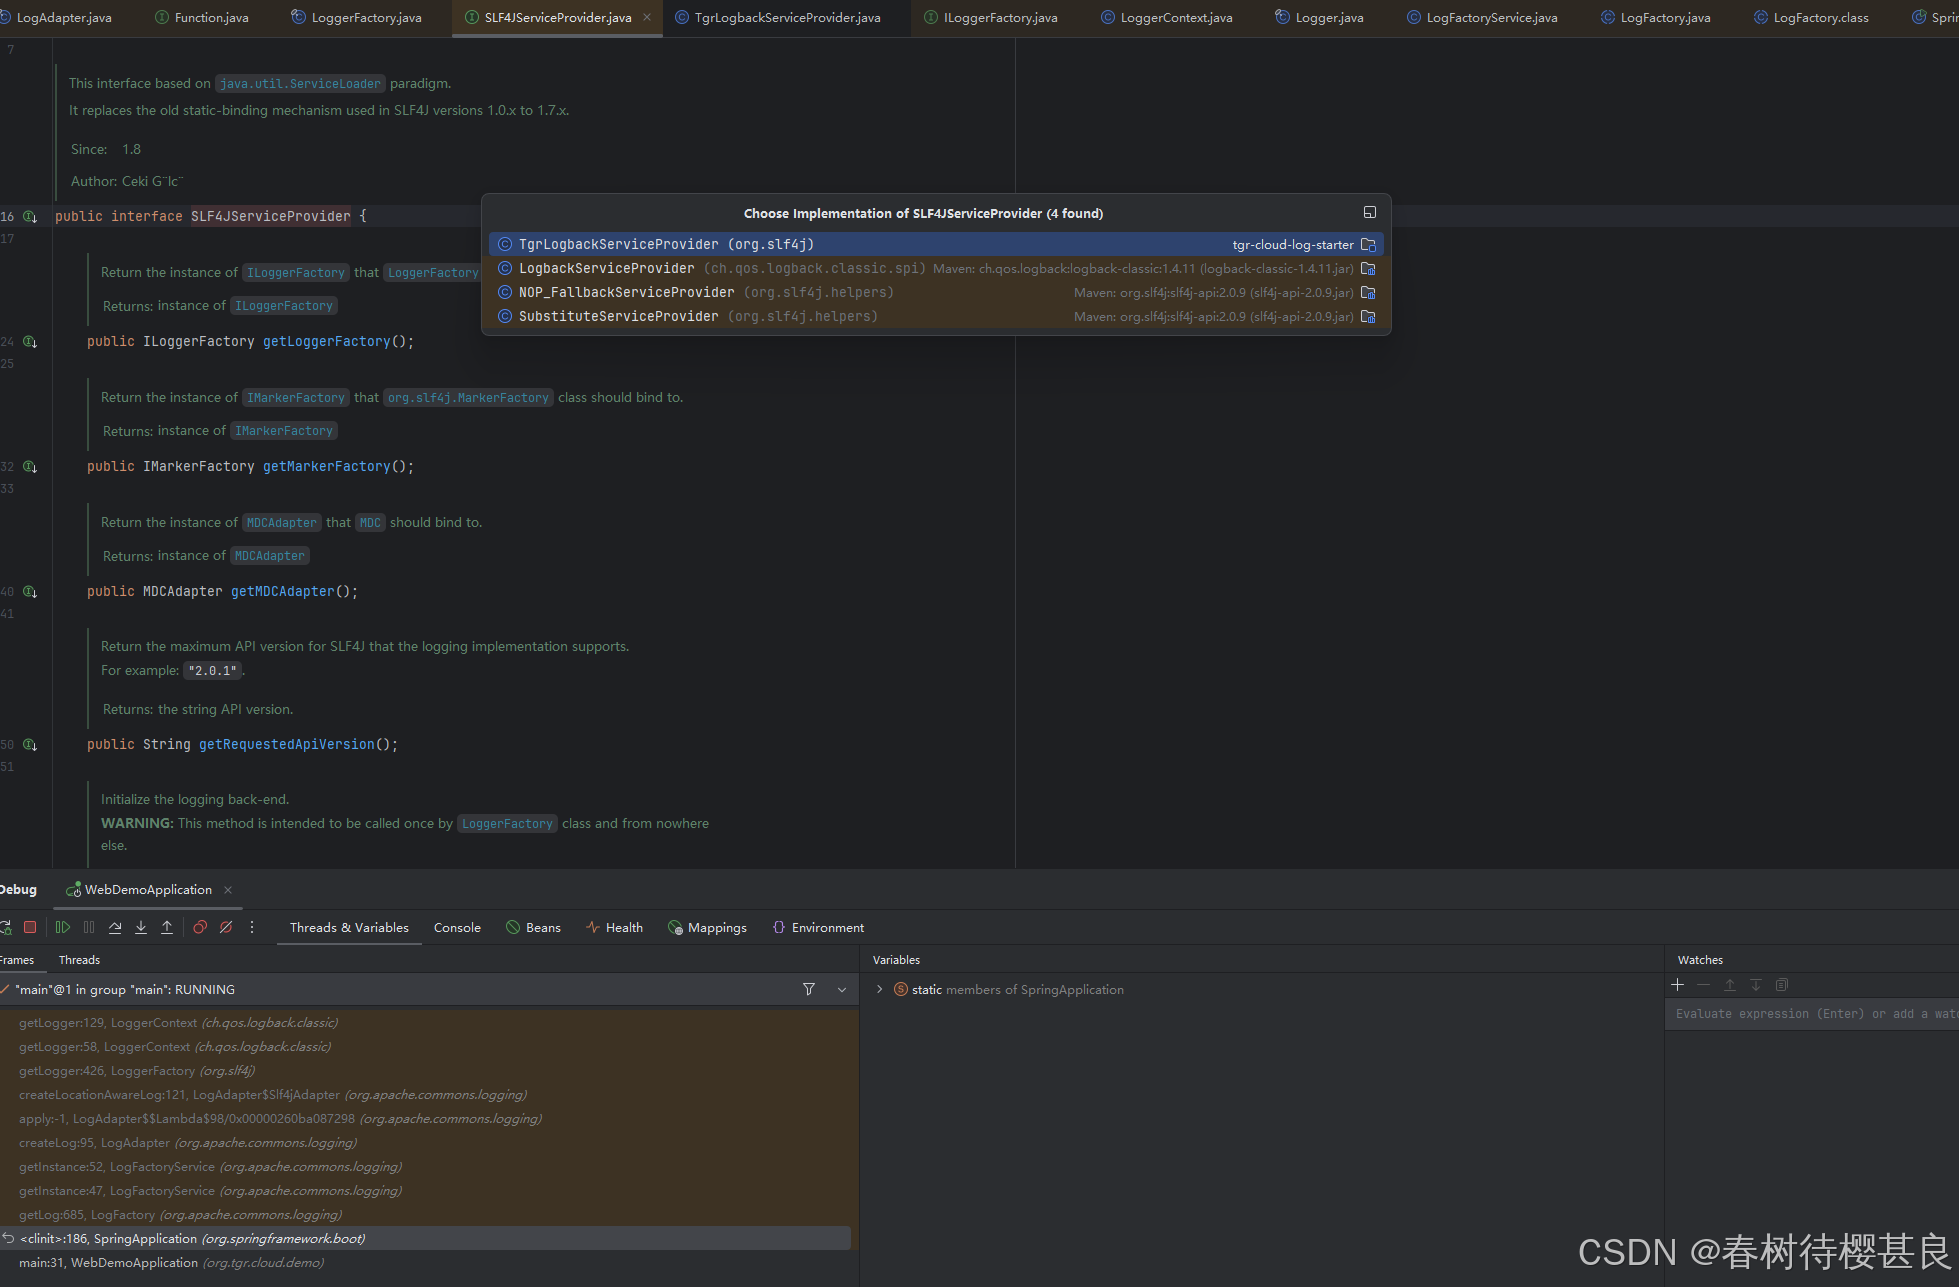Open LogFactory.java tab
Image resolution: width=1959 pixels, height=1287 pixels.
(1655, 17)
